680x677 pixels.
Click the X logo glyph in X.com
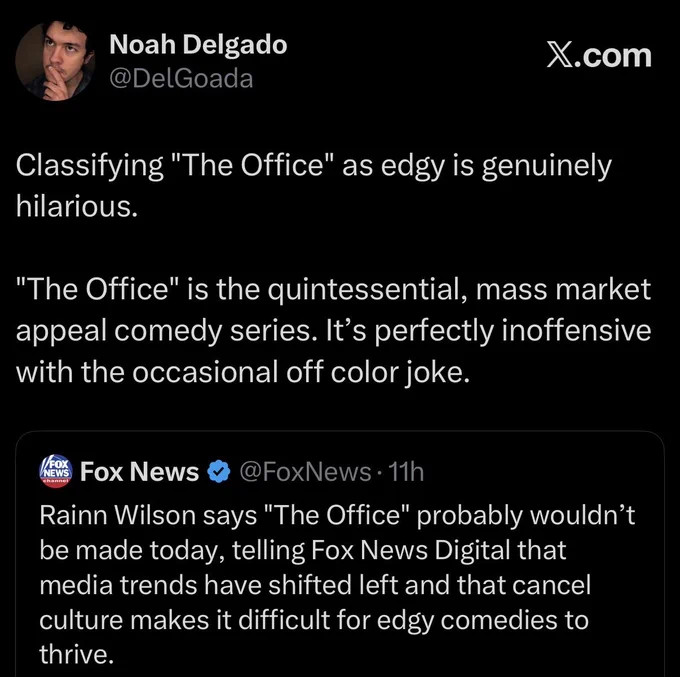pyautogui.click(x=559, y=56)
